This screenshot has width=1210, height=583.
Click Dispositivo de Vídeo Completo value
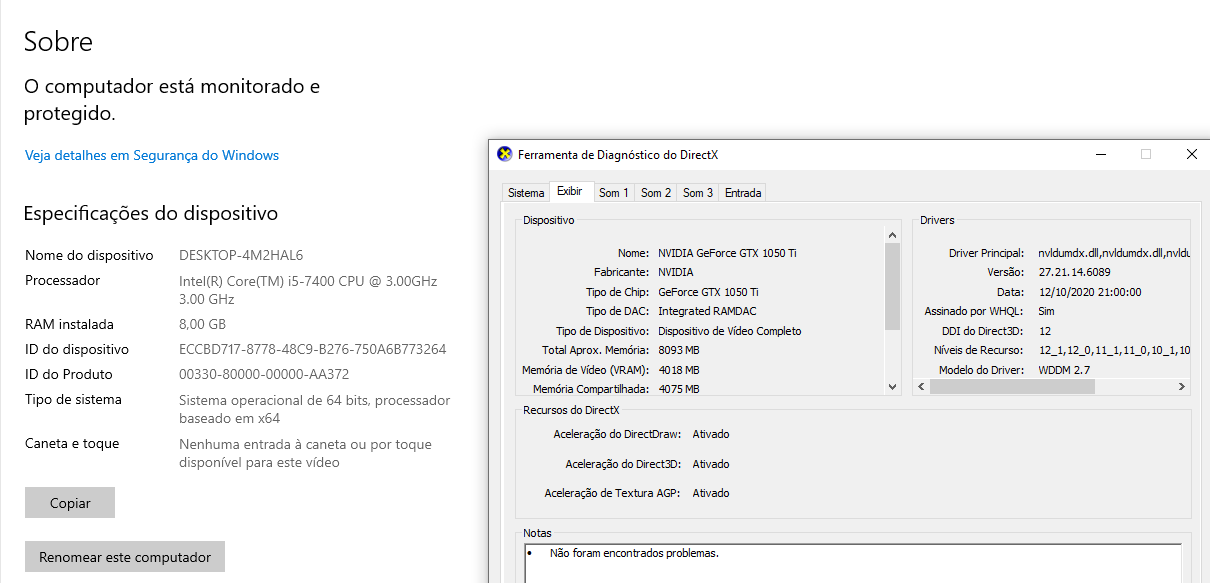coord(730,331)
